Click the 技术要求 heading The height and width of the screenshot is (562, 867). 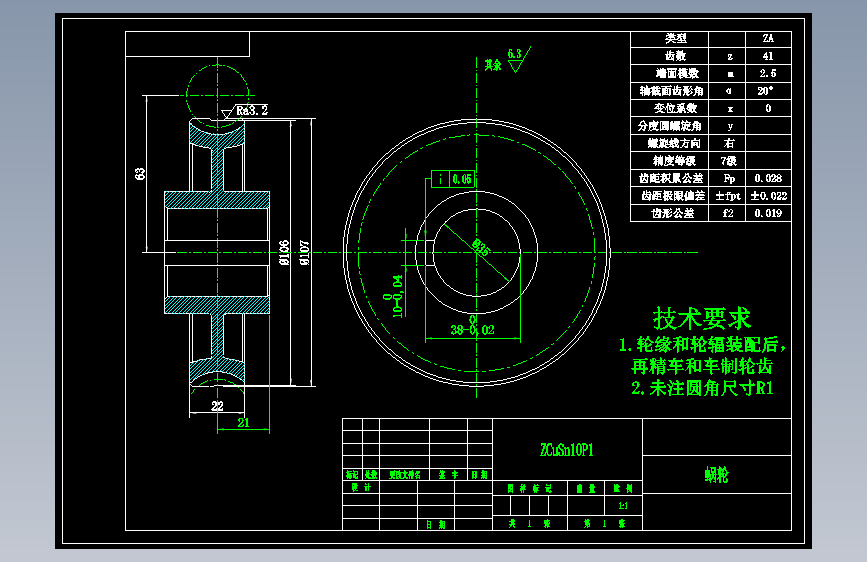pyautogui.click(x=702, y=319)
